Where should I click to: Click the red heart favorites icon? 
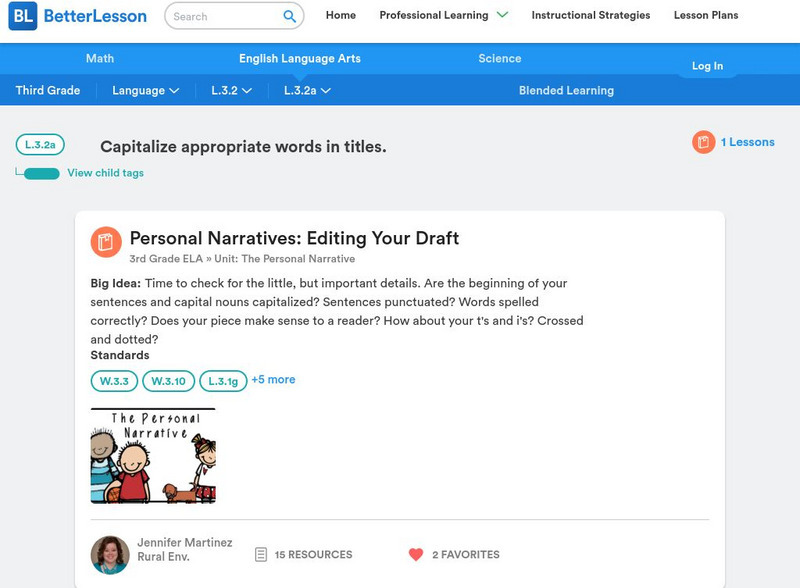(x=416, y=554)
